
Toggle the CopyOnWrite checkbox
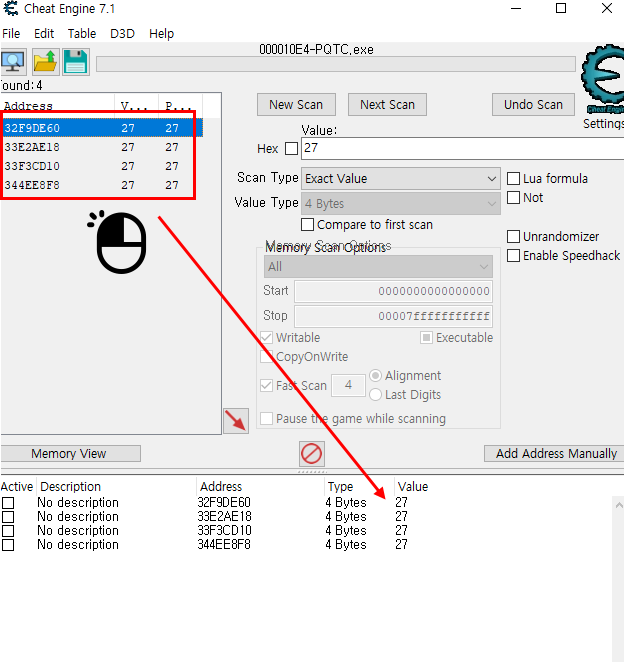[266, 357]
